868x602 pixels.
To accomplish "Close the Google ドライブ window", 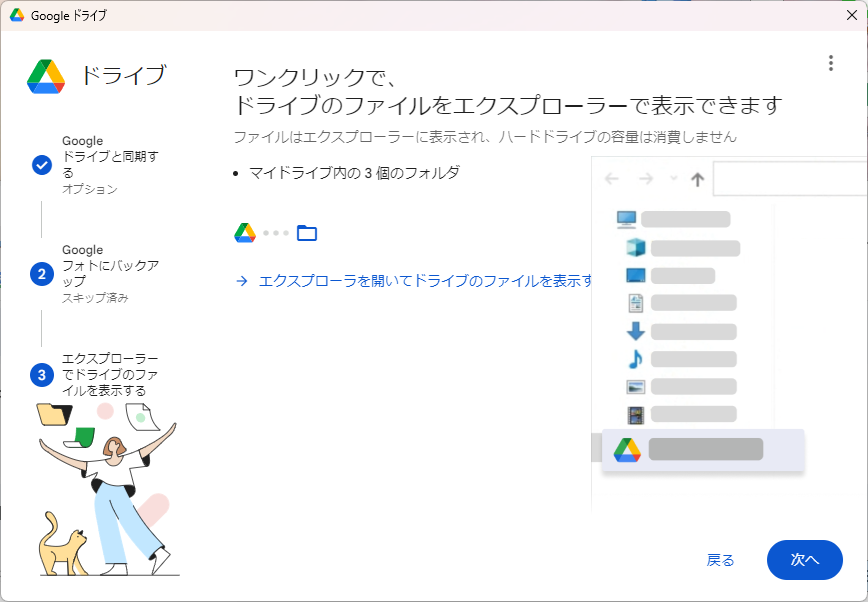I will coord(852,15).
